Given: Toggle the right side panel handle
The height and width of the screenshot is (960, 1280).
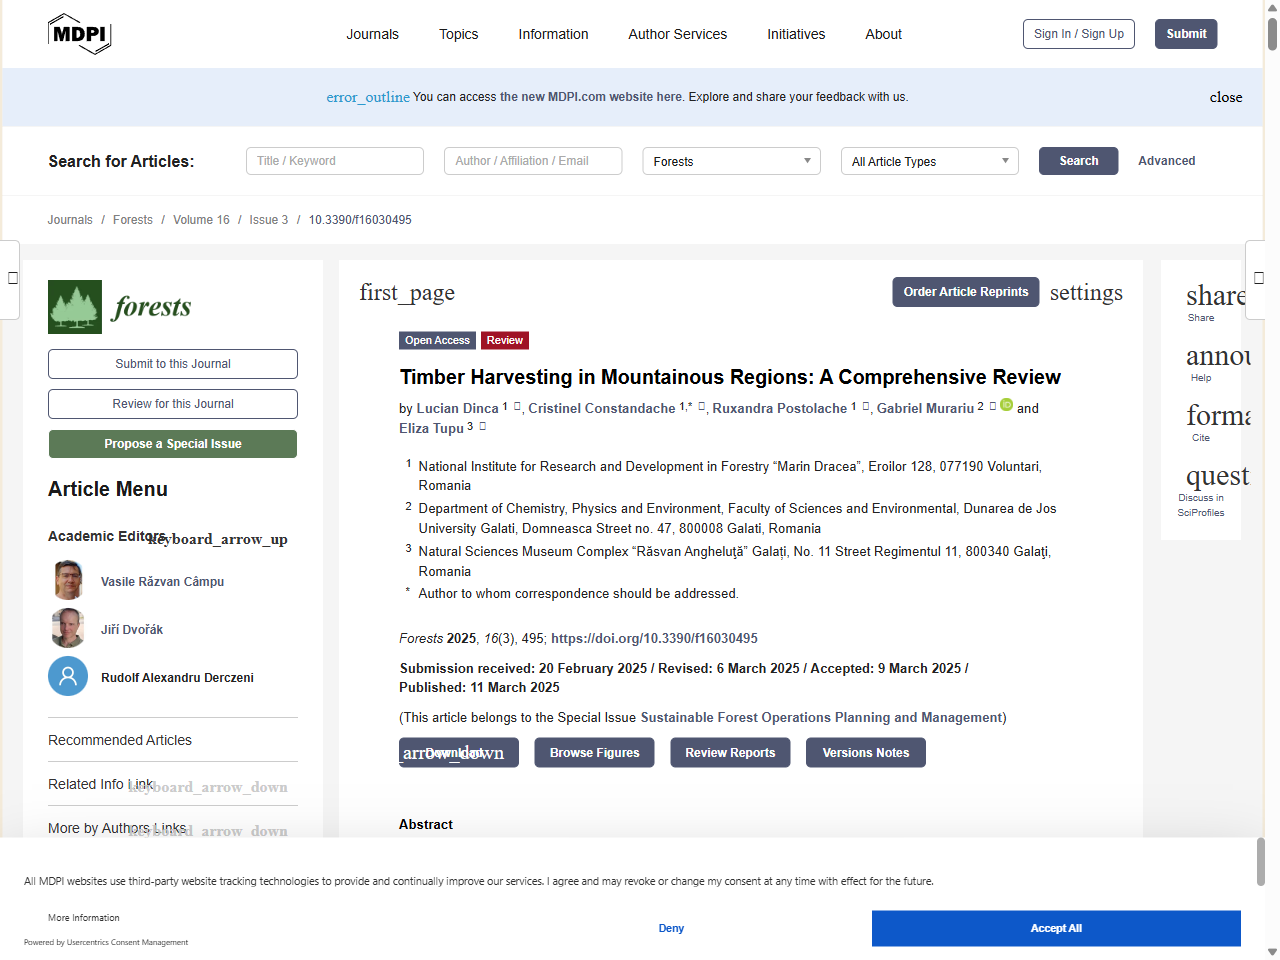Looking at the screenshot, I should 1259,279.
